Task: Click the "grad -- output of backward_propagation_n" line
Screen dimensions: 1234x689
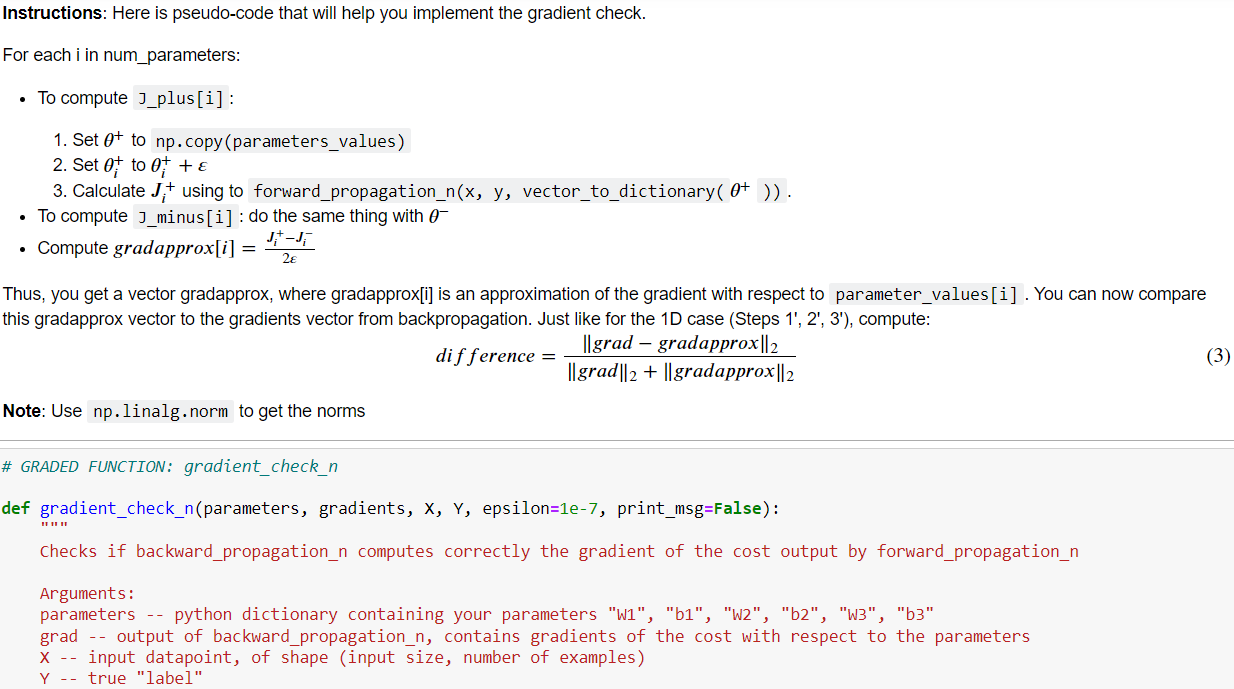Action: [535, 636]
